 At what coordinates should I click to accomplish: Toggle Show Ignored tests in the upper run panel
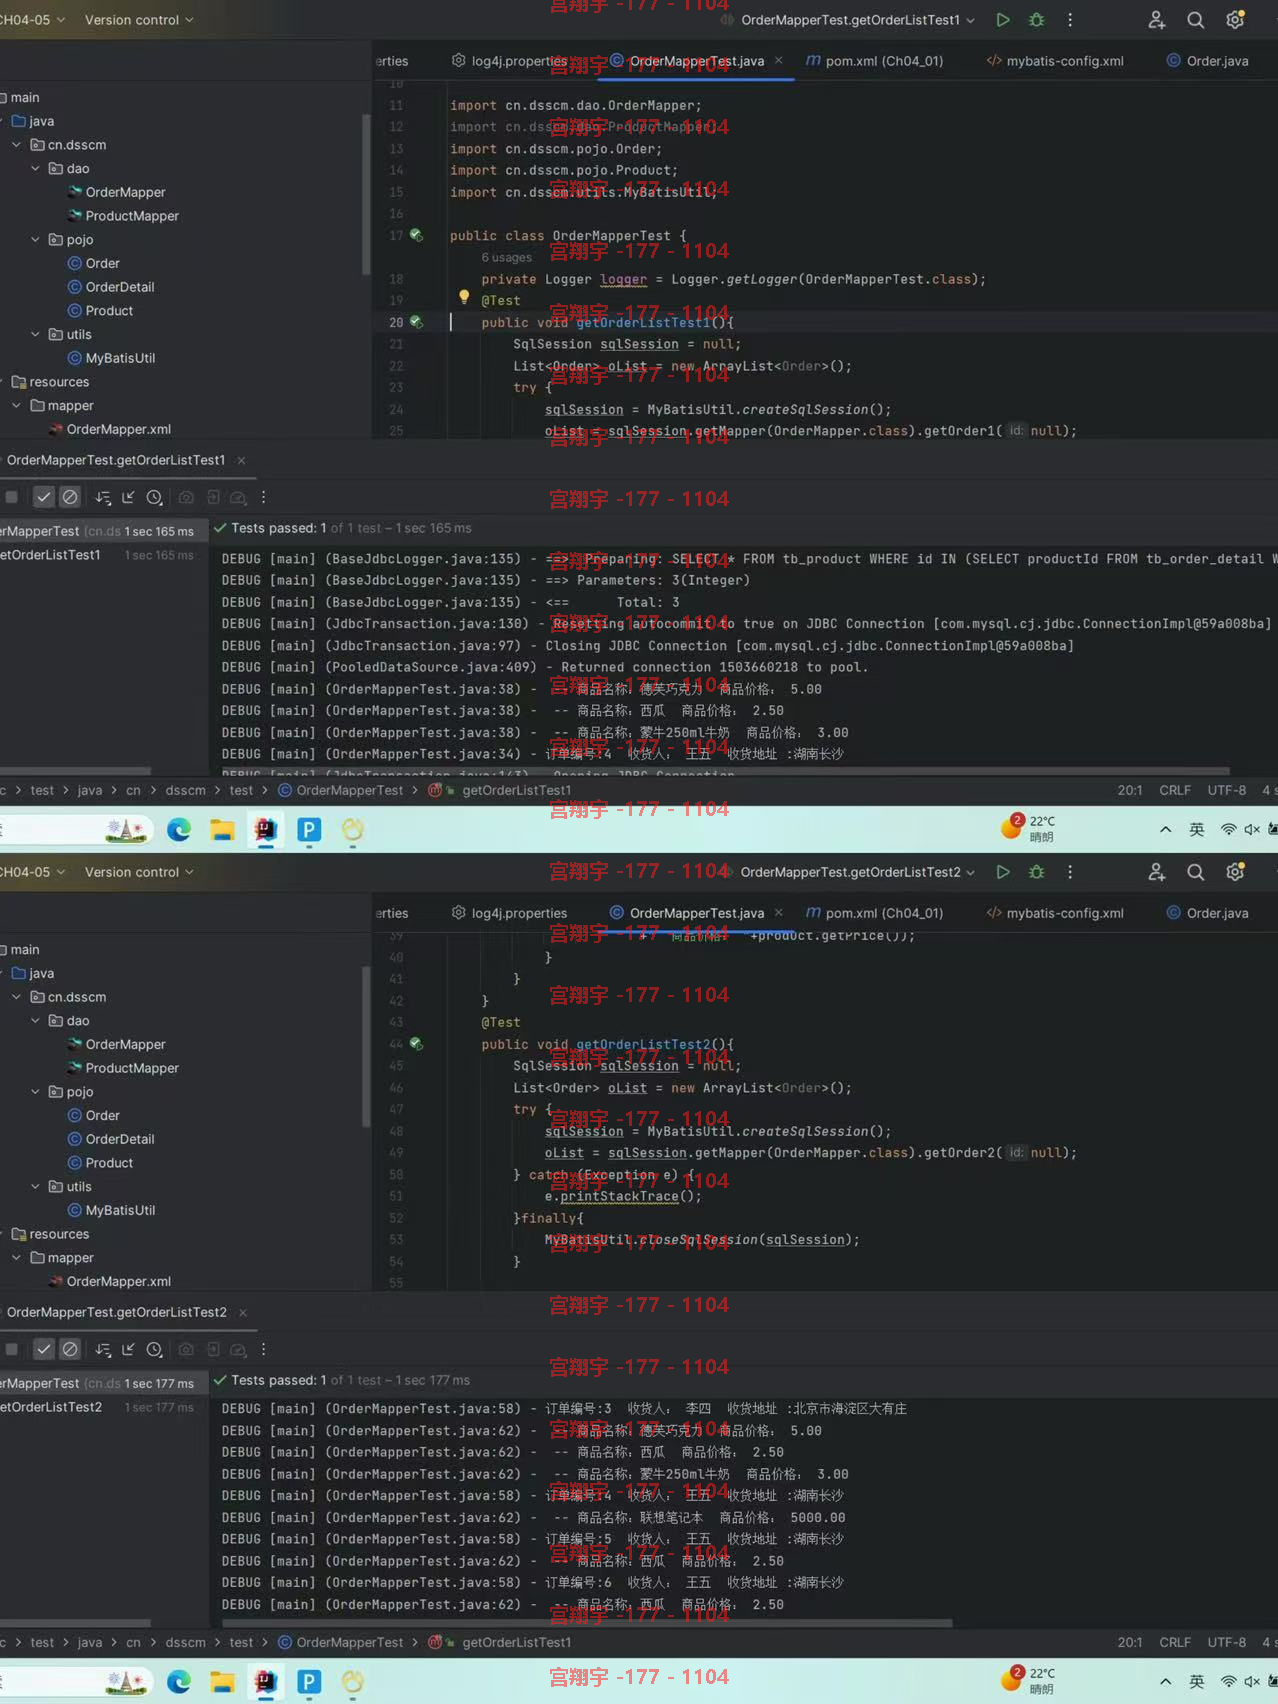click(70, 497)
